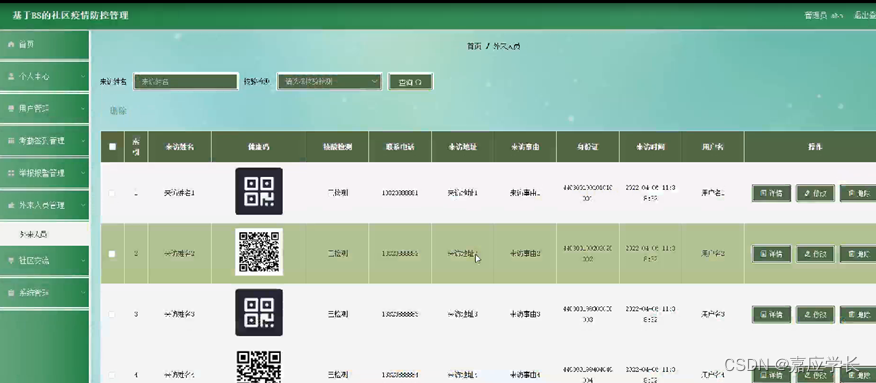Click 首页 in the breadcrumb
876x383 pixels.
coord(474,46)
